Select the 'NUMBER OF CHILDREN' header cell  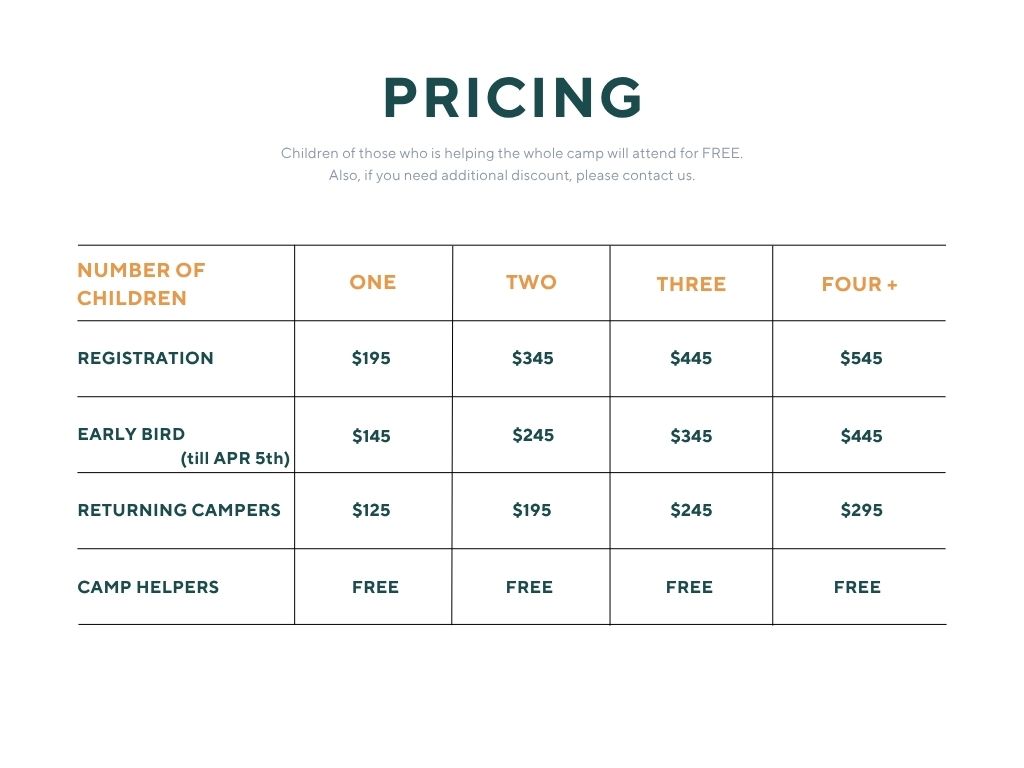pyautogui.click(x=141, y=284)
